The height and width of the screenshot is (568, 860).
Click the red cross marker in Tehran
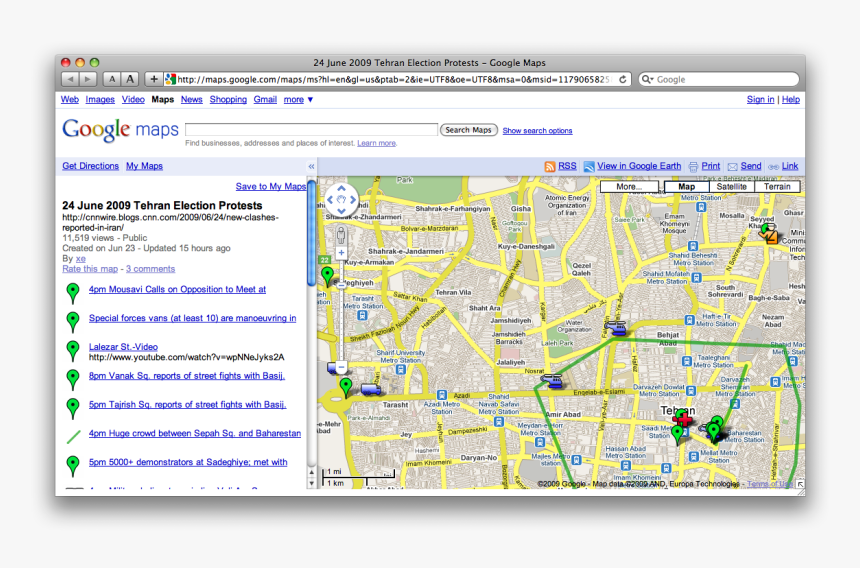(x=684, y=420)
